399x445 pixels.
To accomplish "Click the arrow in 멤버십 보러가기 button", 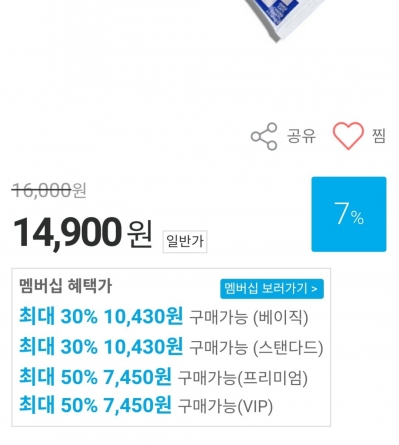I will coord(314,289).
